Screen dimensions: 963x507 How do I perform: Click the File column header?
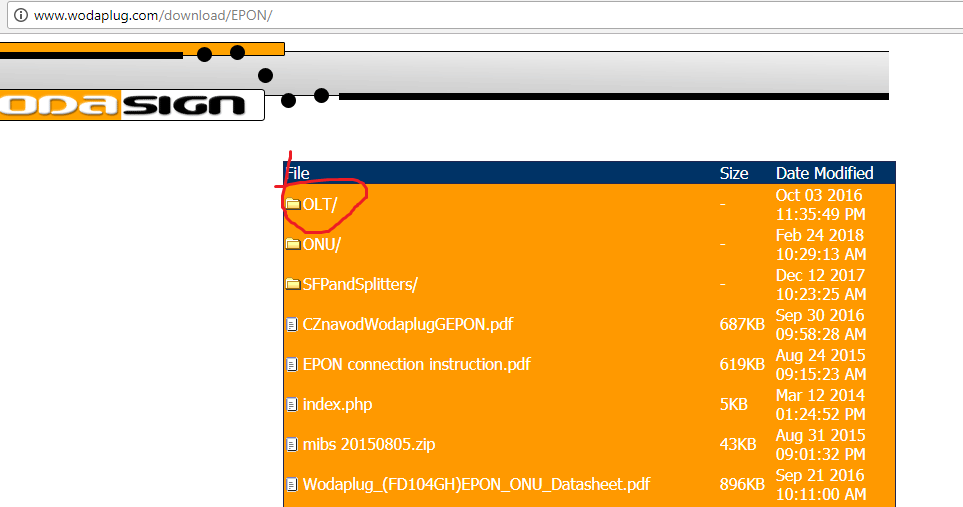click(x=298, y=173)
